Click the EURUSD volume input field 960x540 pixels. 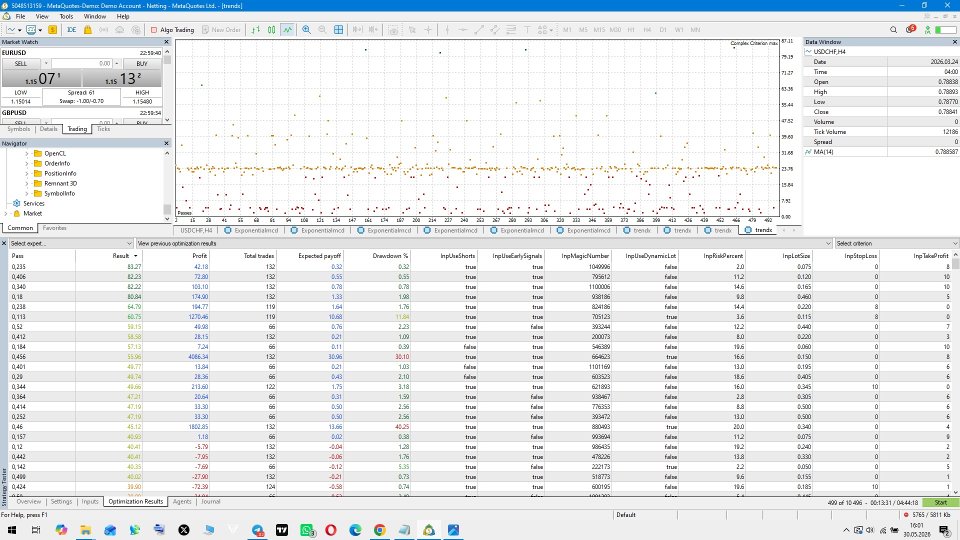coord(81,64)
